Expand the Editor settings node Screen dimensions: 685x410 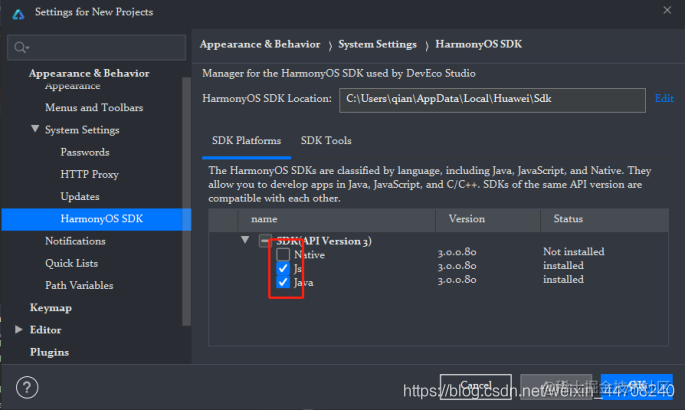18,329
